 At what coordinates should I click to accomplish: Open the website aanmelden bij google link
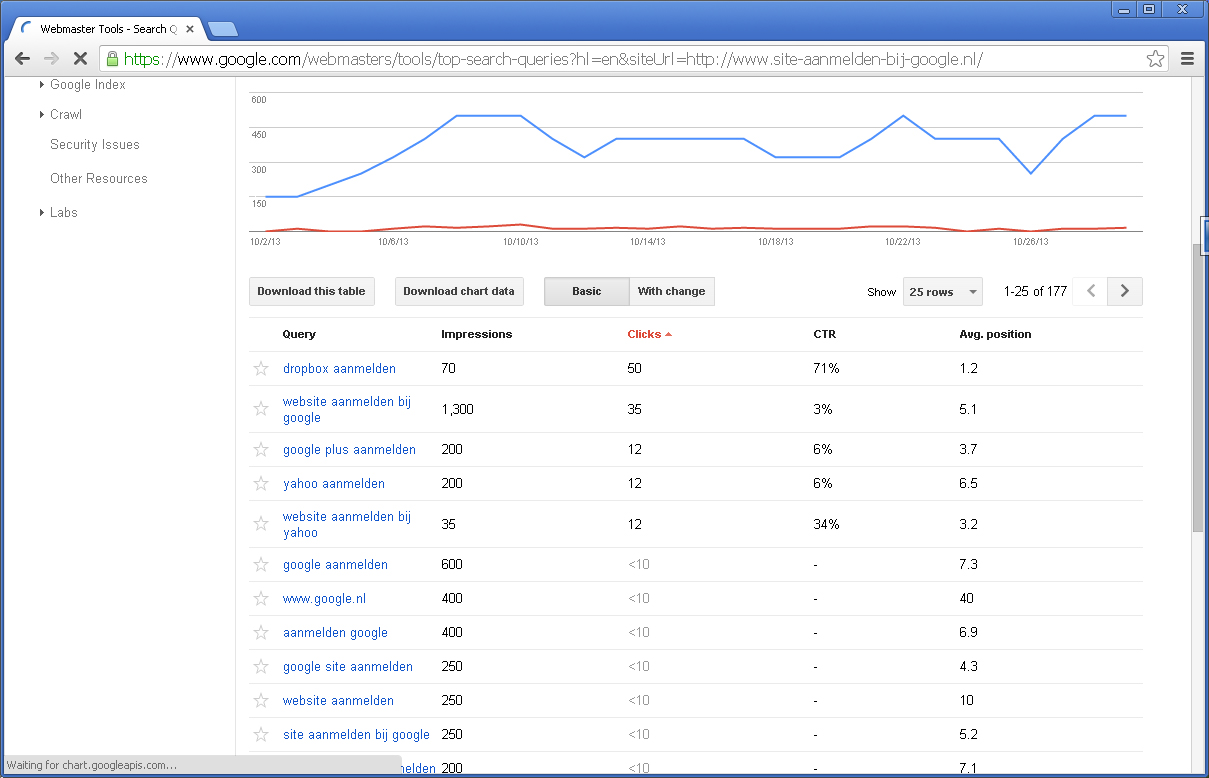tap(347, 410)
